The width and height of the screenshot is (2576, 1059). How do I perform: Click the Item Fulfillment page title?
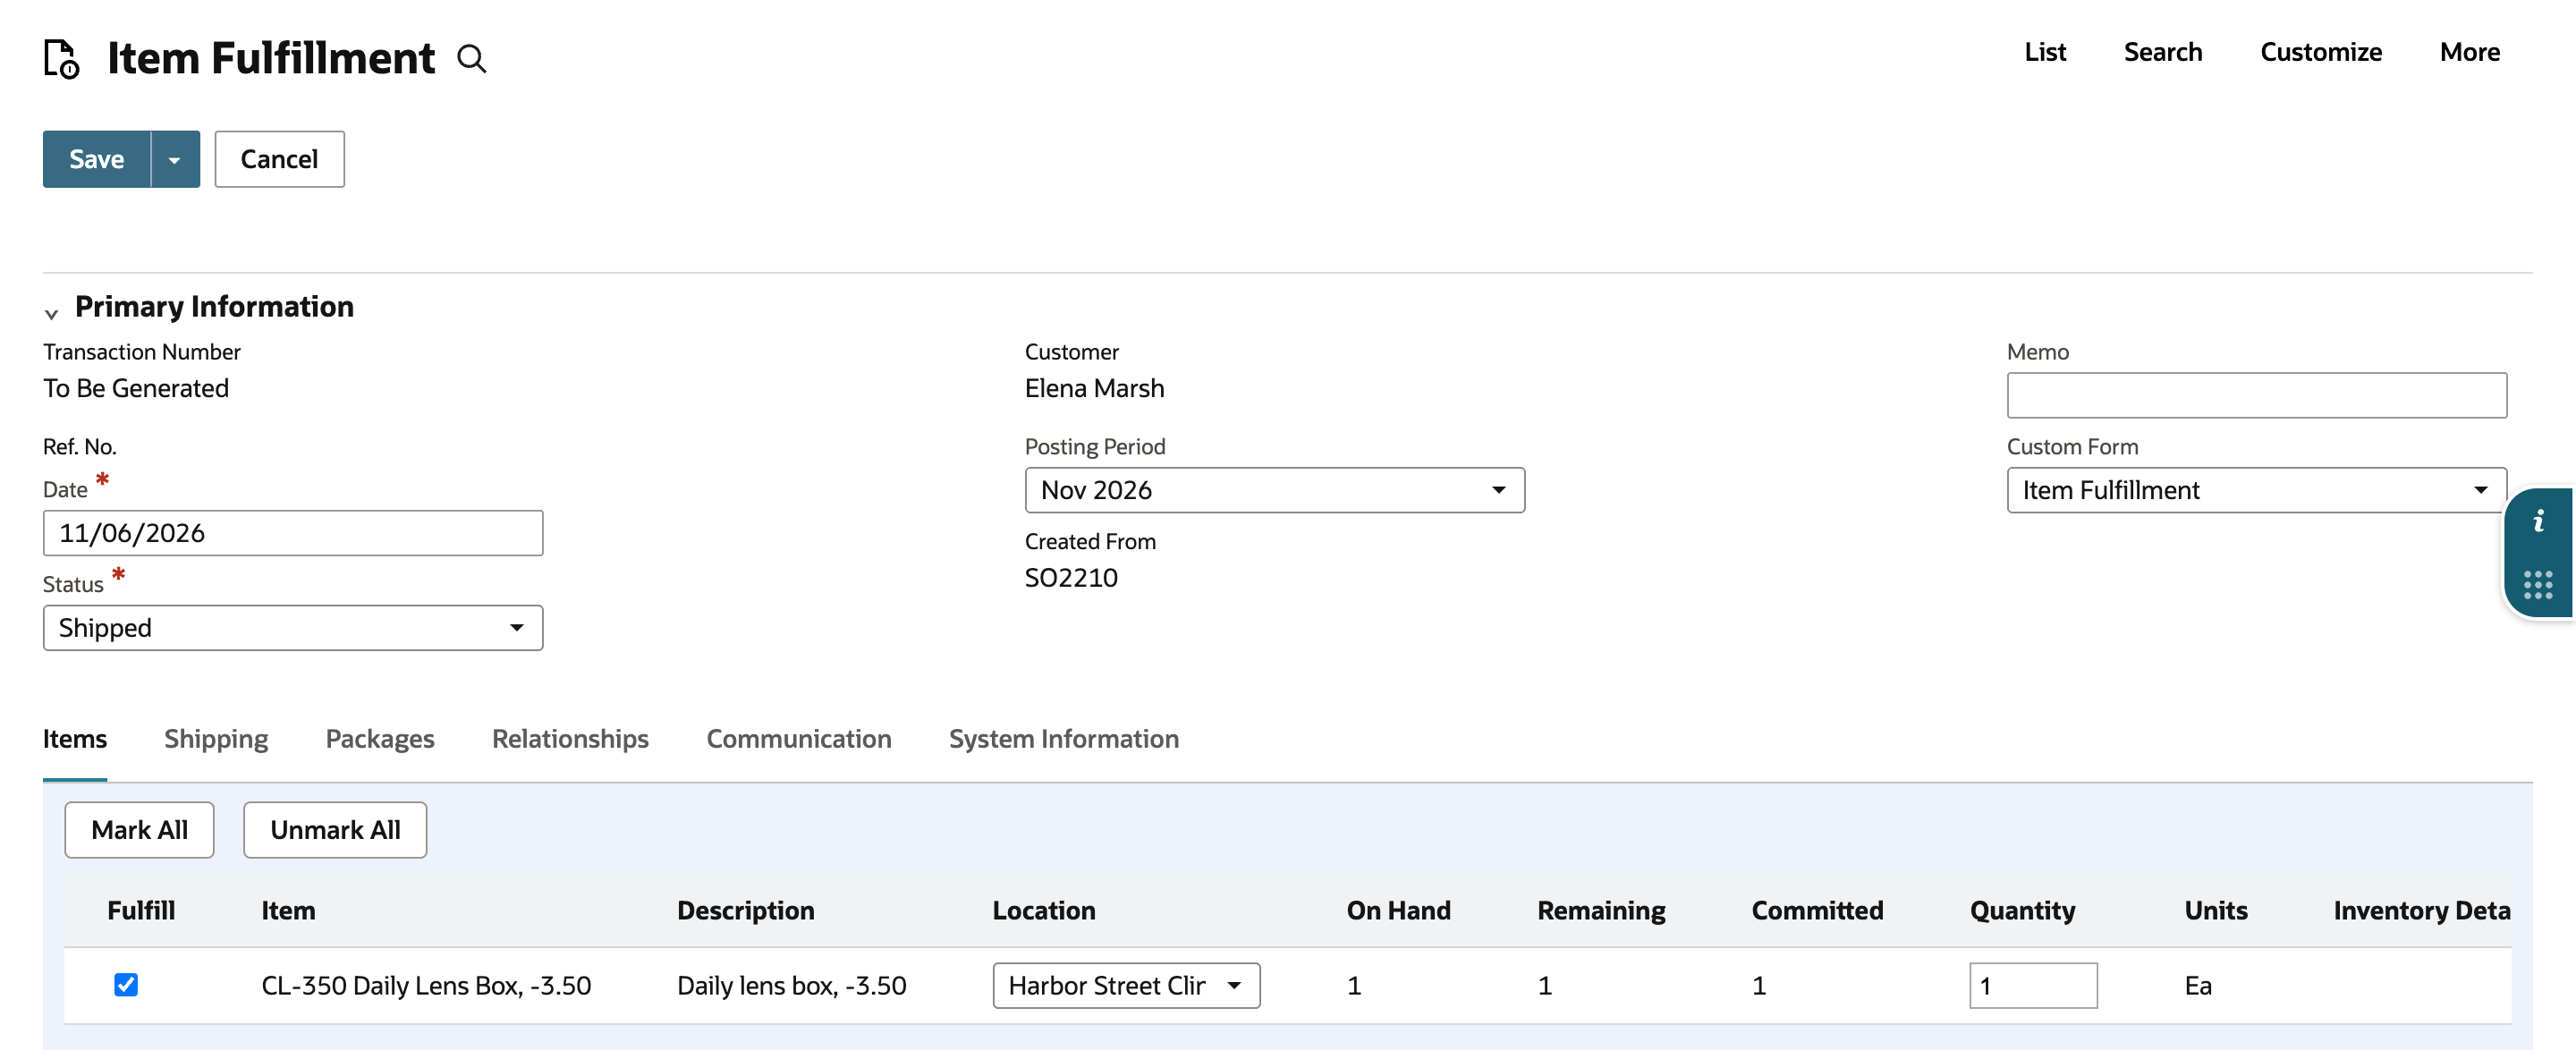[x=271, y=58]
